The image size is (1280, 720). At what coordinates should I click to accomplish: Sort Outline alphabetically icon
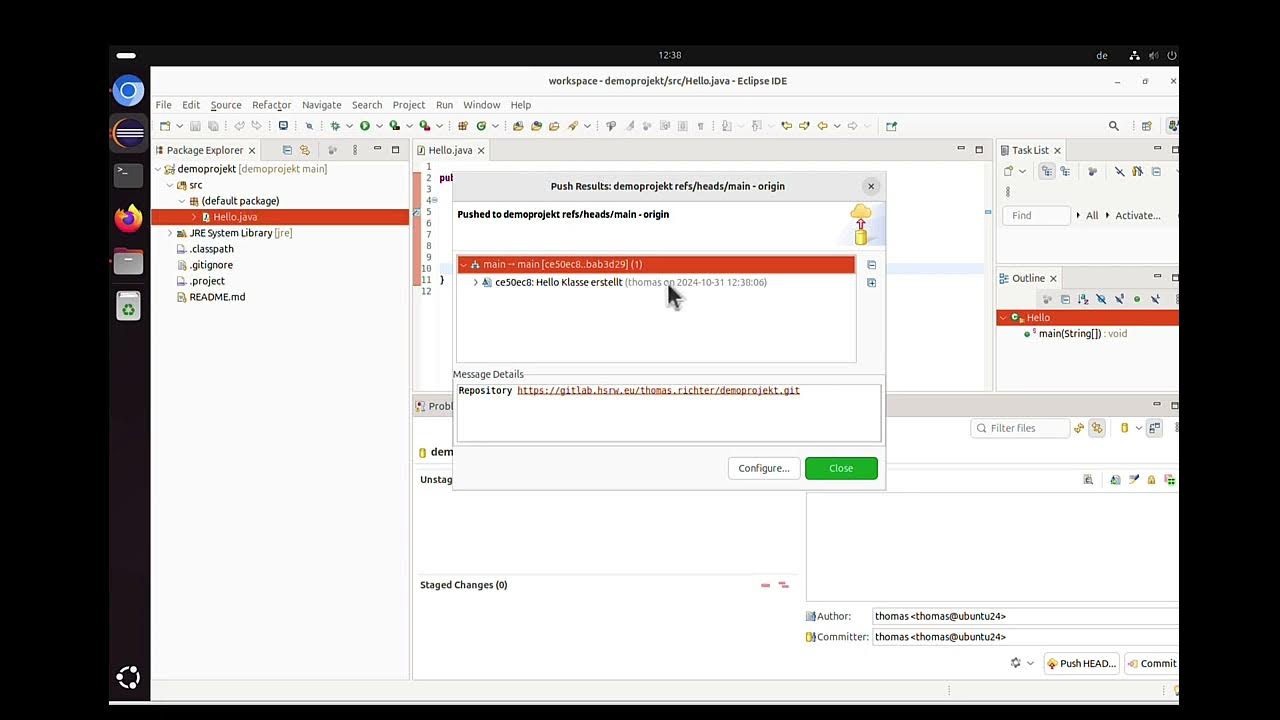tap(1083, 299)
